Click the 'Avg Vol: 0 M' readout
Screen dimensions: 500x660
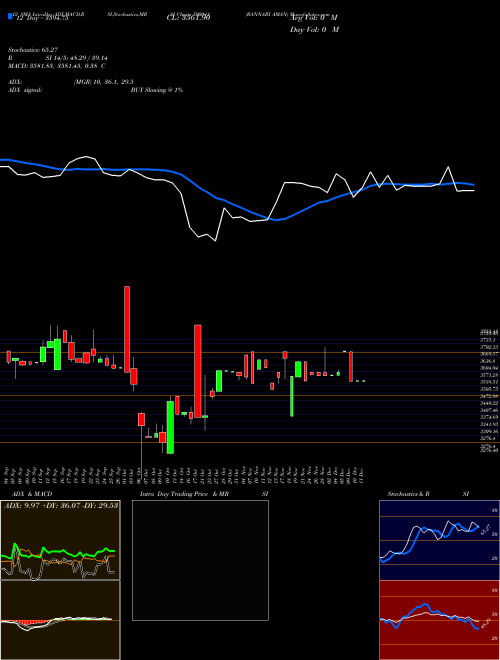314,18
